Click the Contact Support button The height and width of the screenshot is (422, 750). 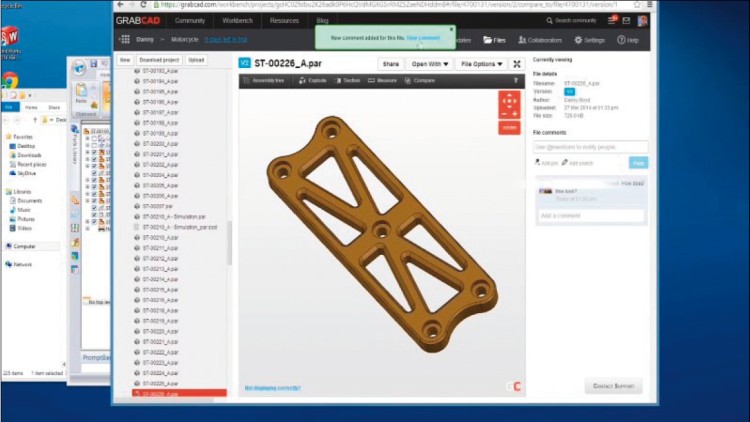[x=613, y=386]
